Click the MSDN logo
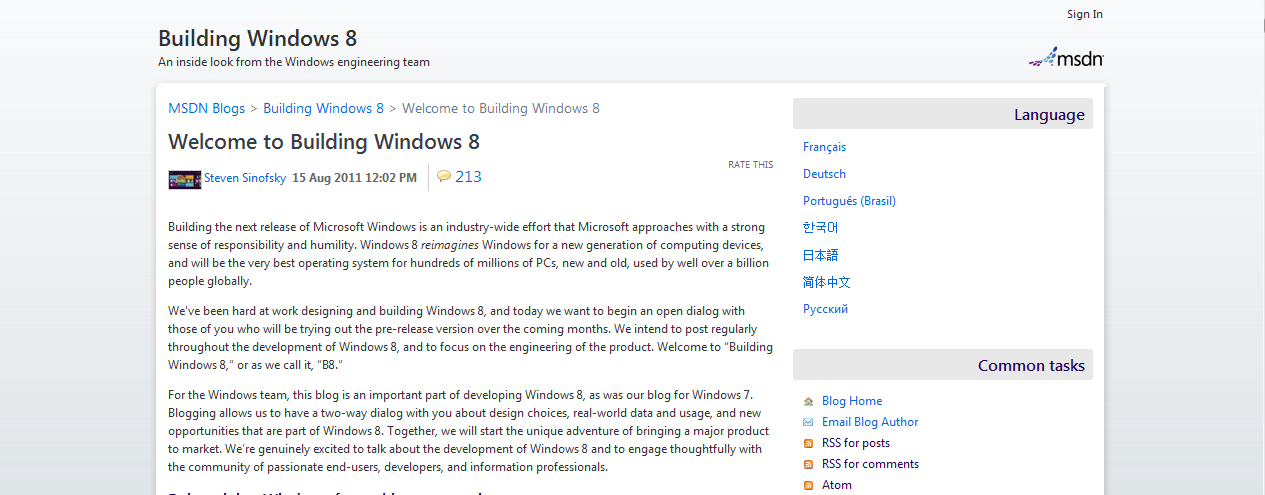The width and height of the screenshot is (1265, 495). pyautogui.click(x=1066, y=57)
